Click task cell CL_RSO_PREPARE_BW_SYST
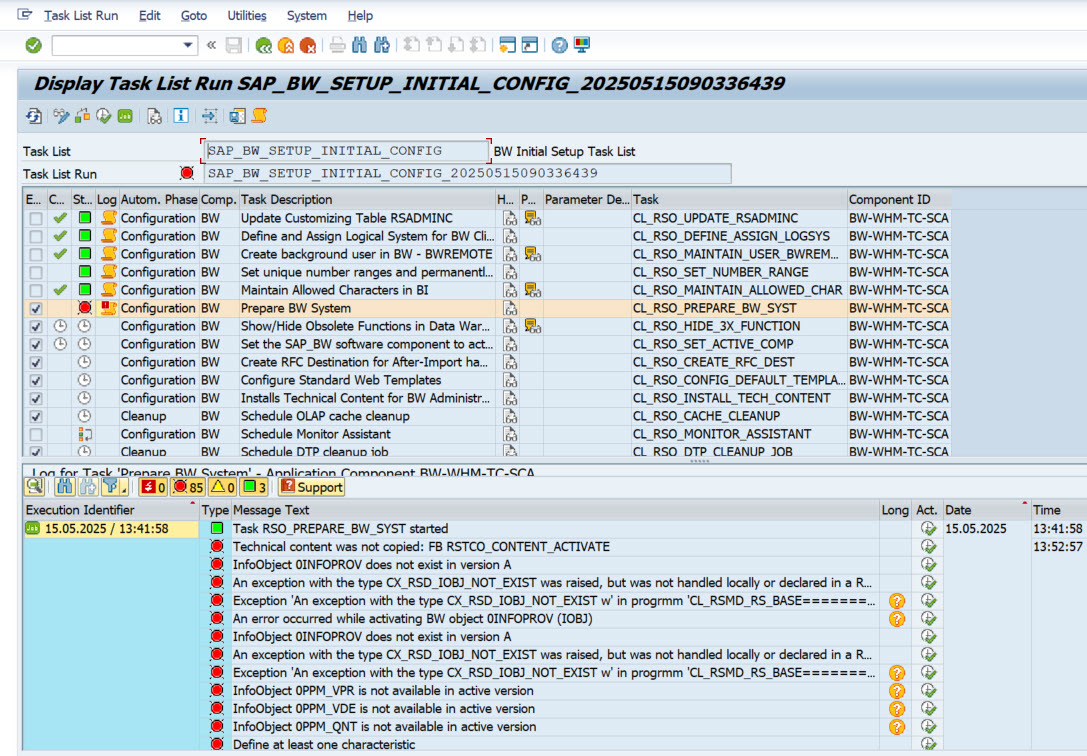 point(738,308)
